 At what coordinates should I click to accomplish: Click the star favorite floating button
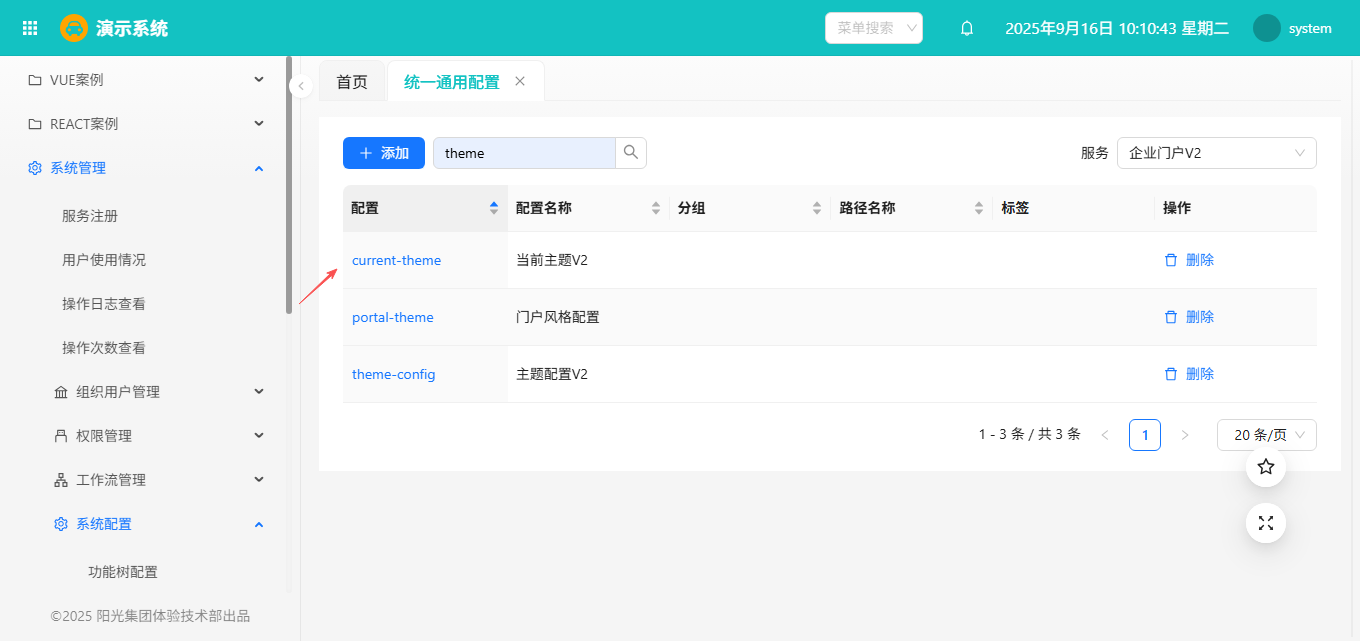click(1265, 467)
